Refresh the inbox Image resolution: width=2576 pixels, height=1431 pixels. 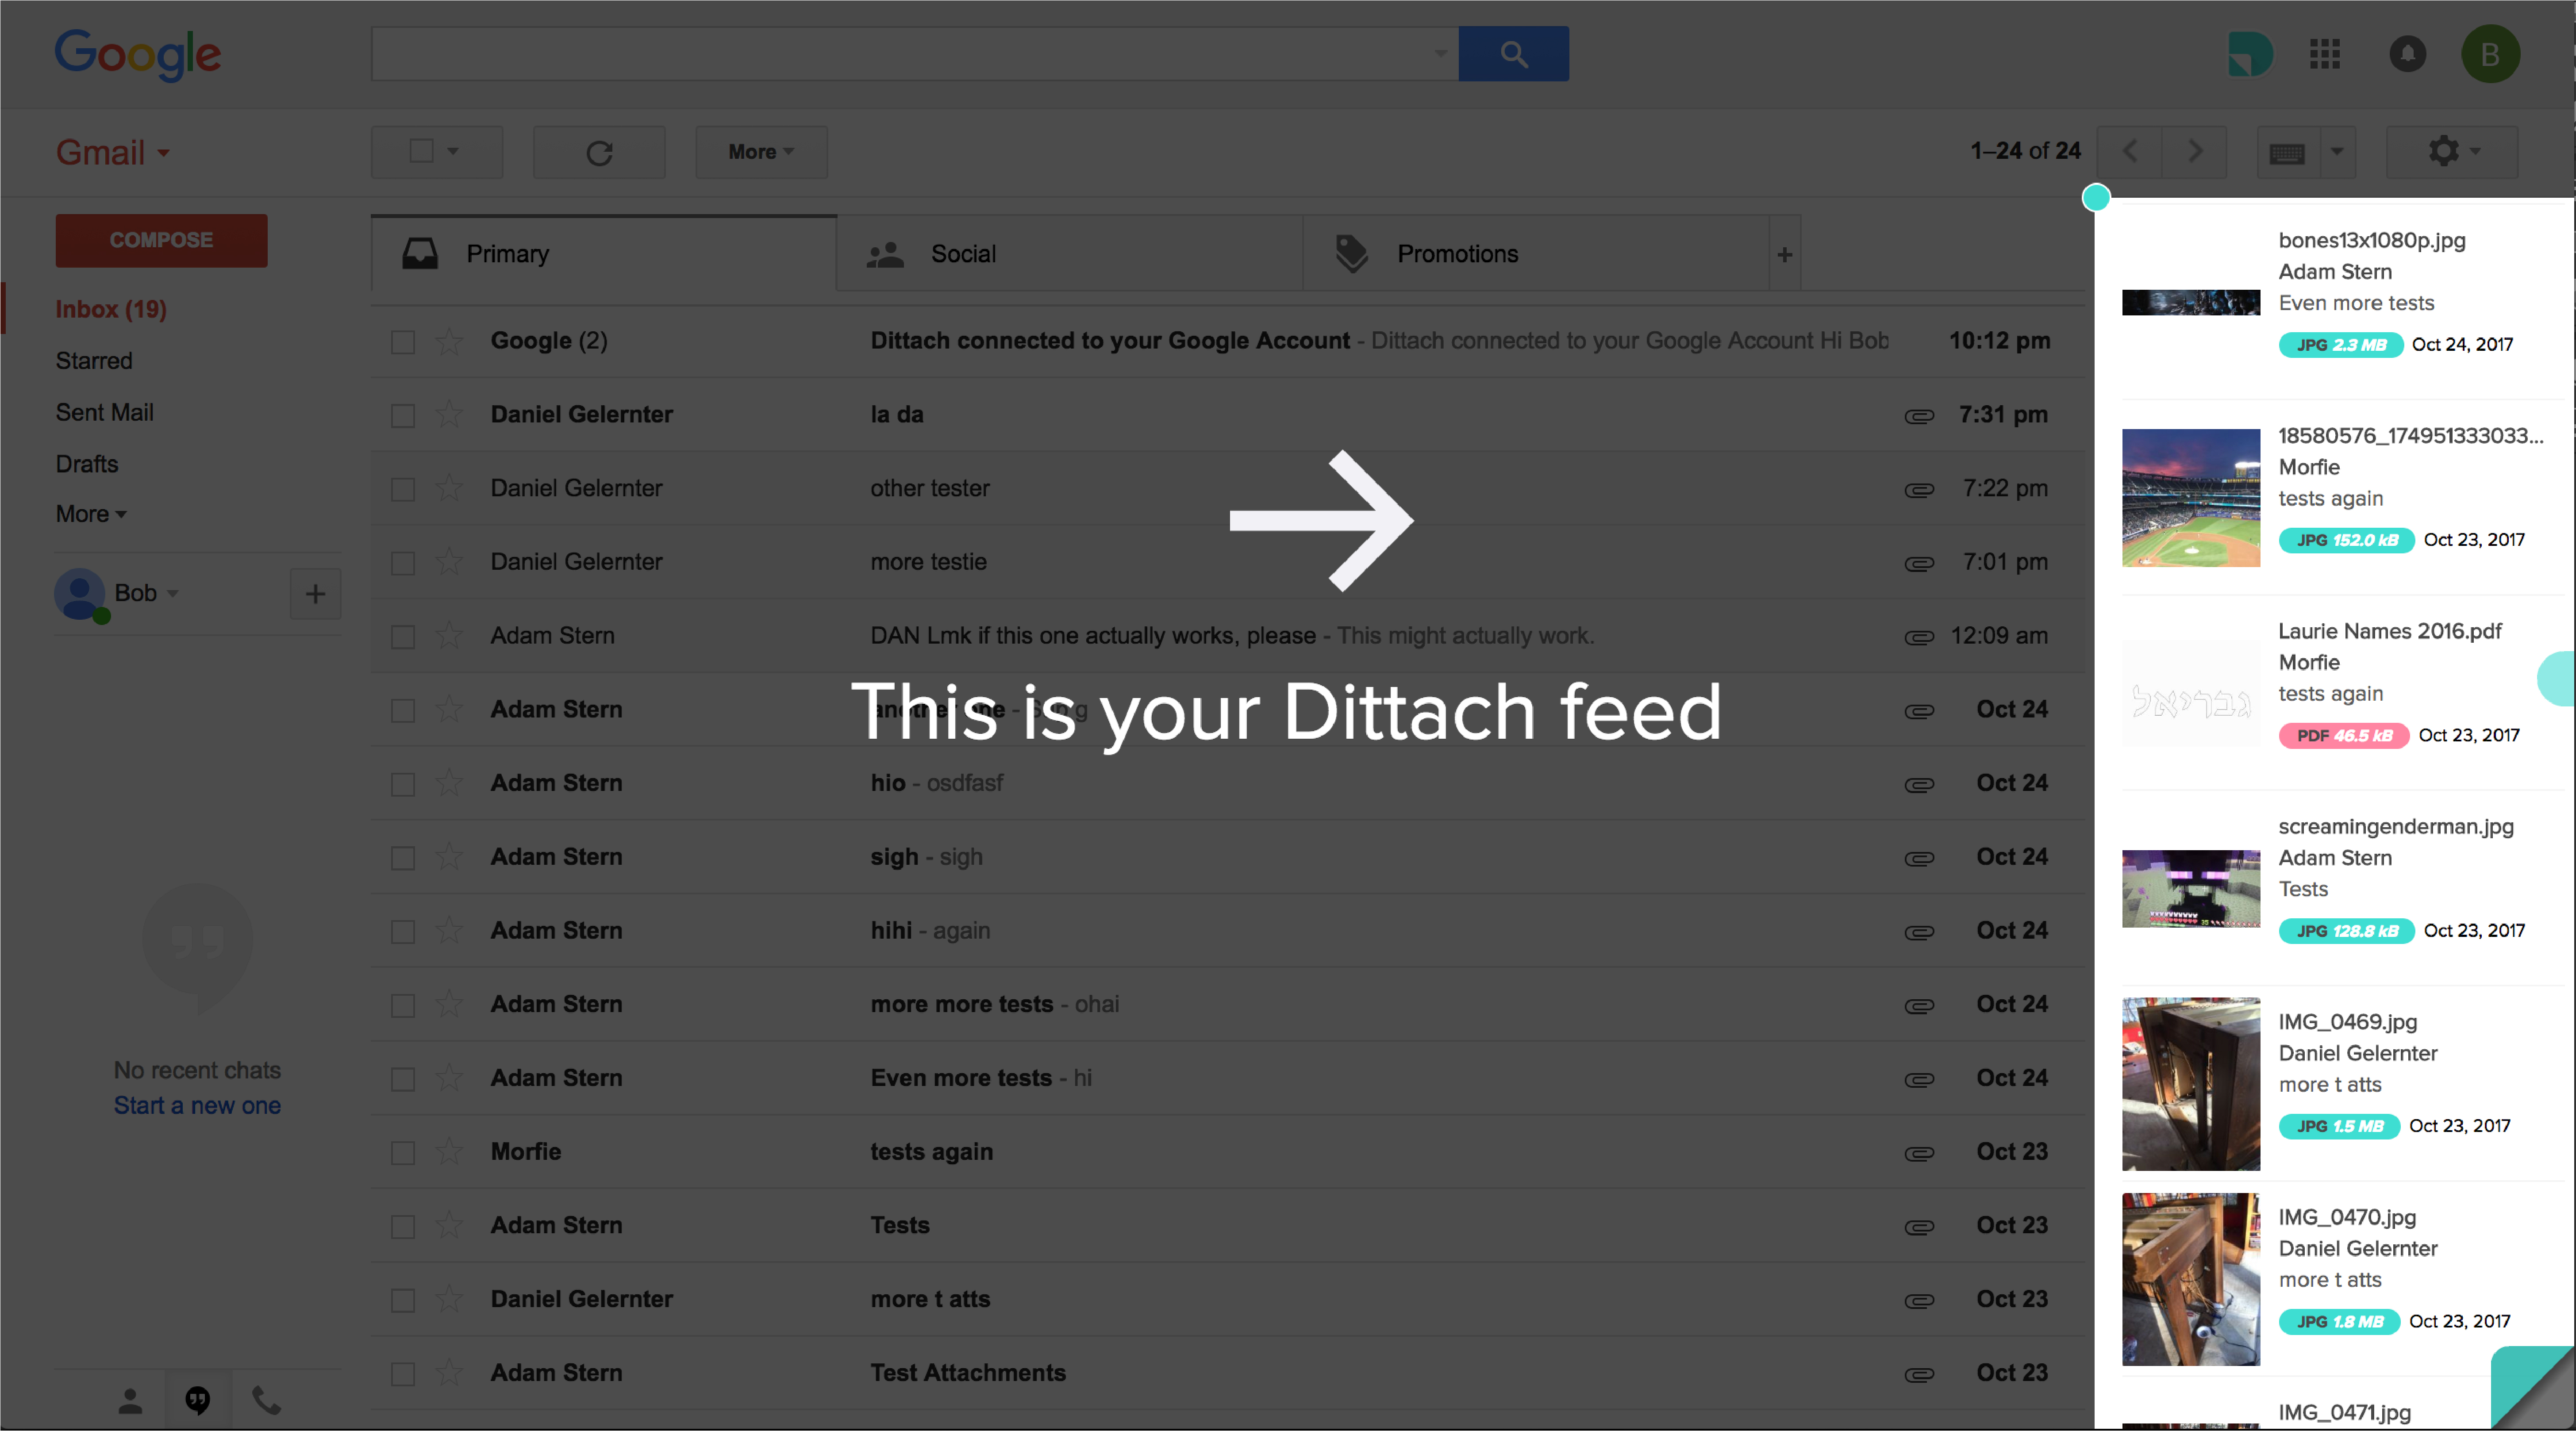[599, 152]
